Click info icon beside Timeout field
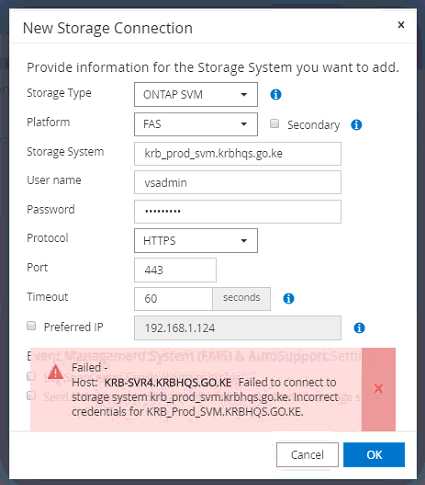The width and height of the screenshot is (425, 485). (x=289, y=298)
